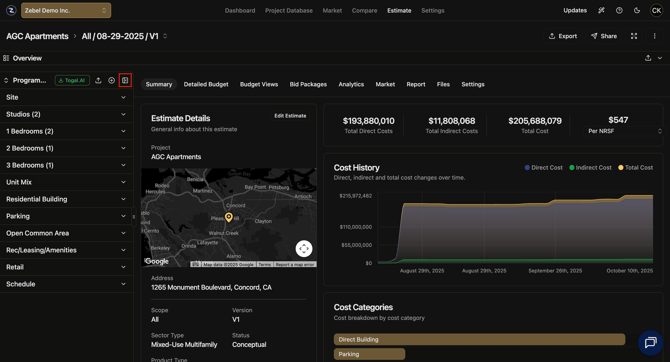Open Project Database in top navigation
The image size is (670, 362).
289,10
